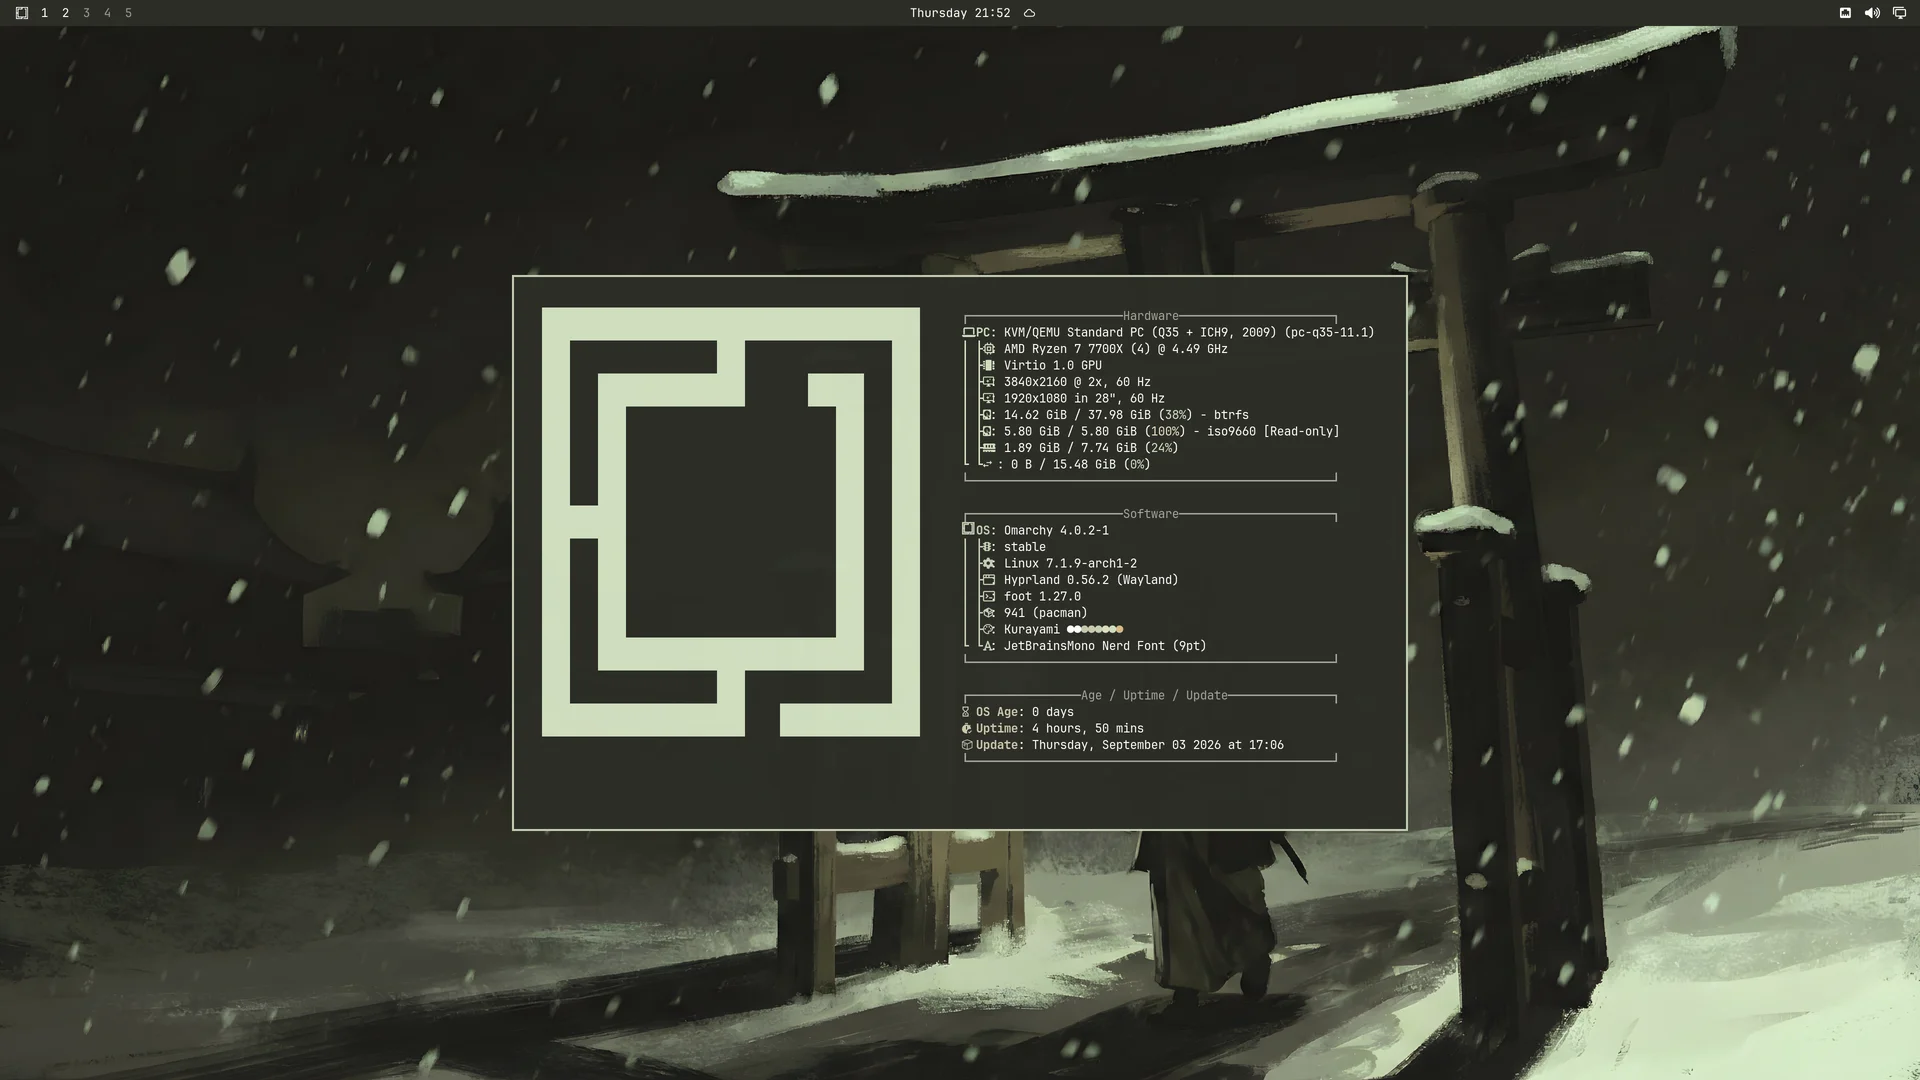Click the Kurayami theme color dots
The height and width of the screenshot is (1080, 1920).
pos(1095,630)
